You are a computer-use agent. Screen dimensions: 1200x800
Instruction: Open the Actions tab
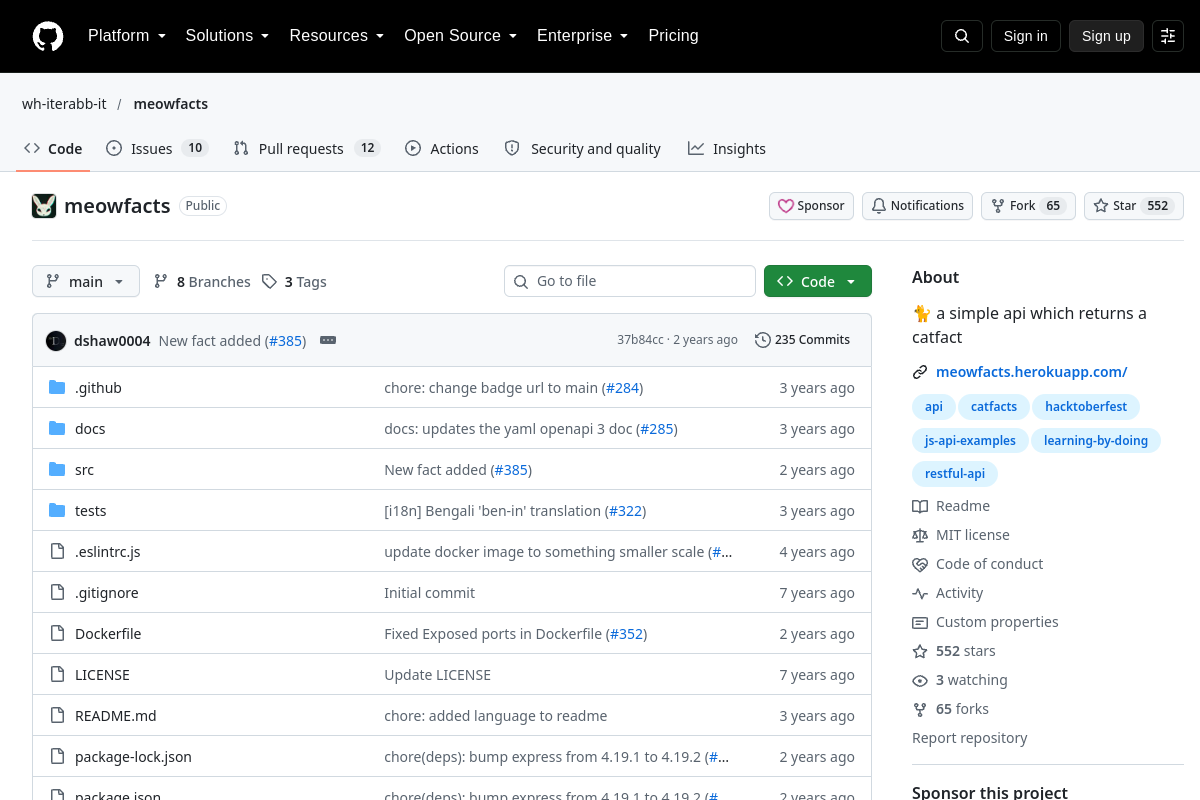pos(442,149)
